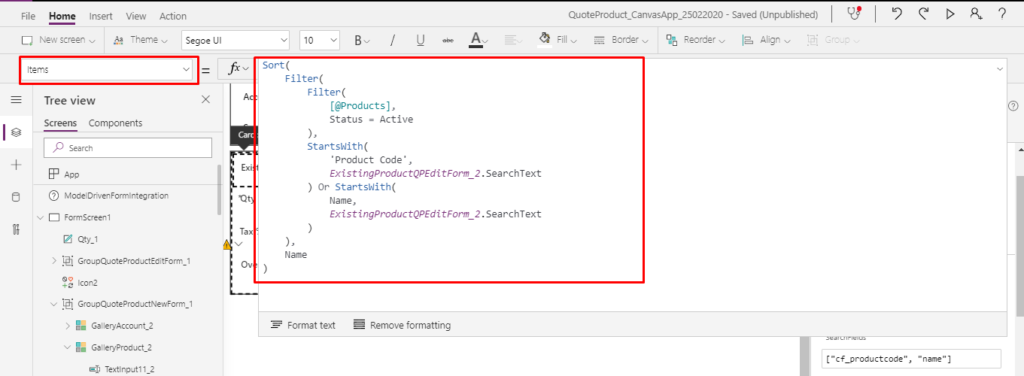
Task: Open the New screen dropdown
Action: 59,40
